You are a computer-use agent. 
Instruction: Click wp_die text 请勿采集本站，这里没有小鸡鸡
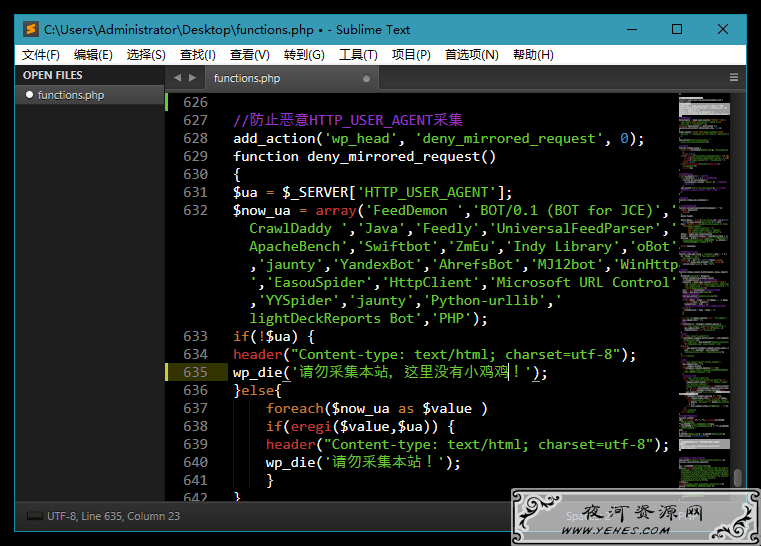[404, 372]
